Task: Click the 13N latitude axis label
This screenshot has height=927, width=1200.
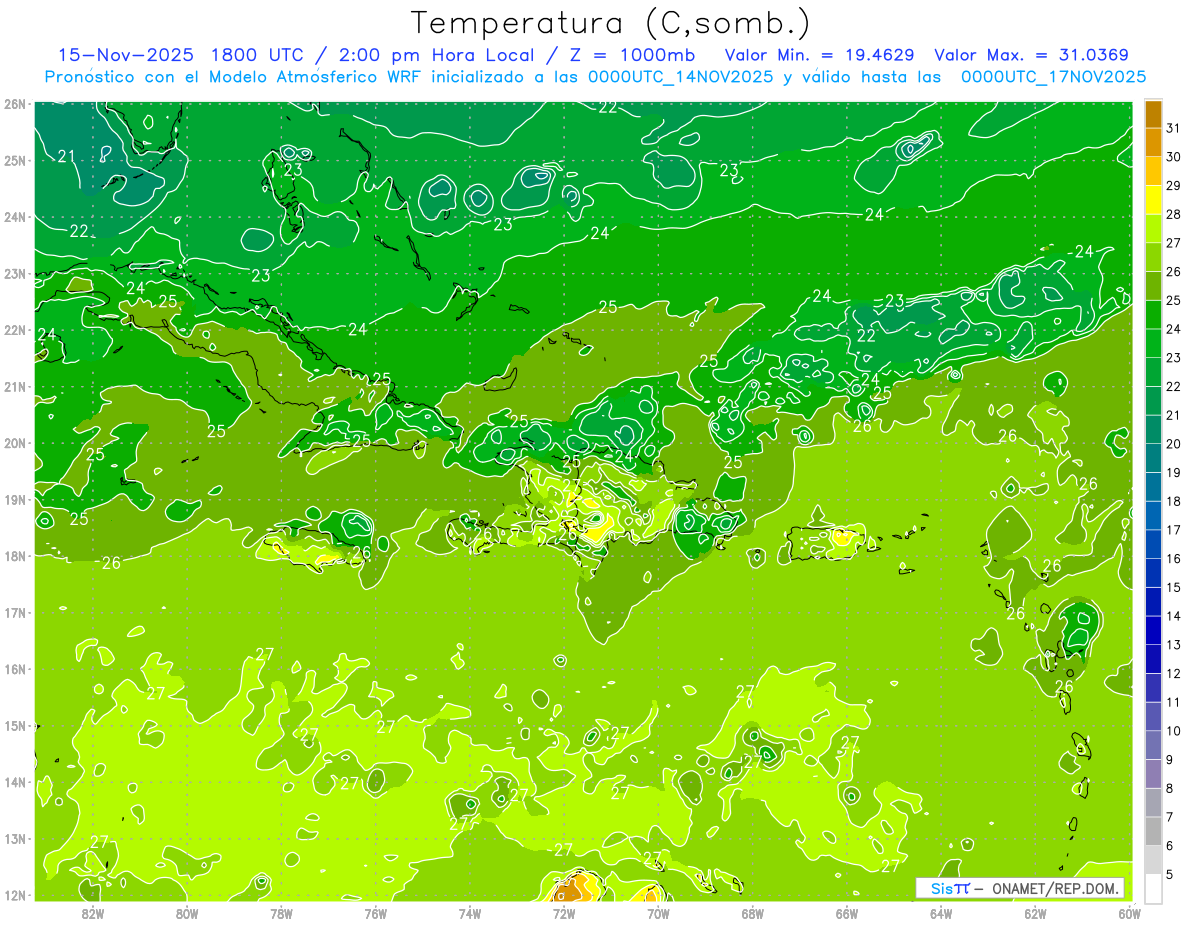Action: 15,838
